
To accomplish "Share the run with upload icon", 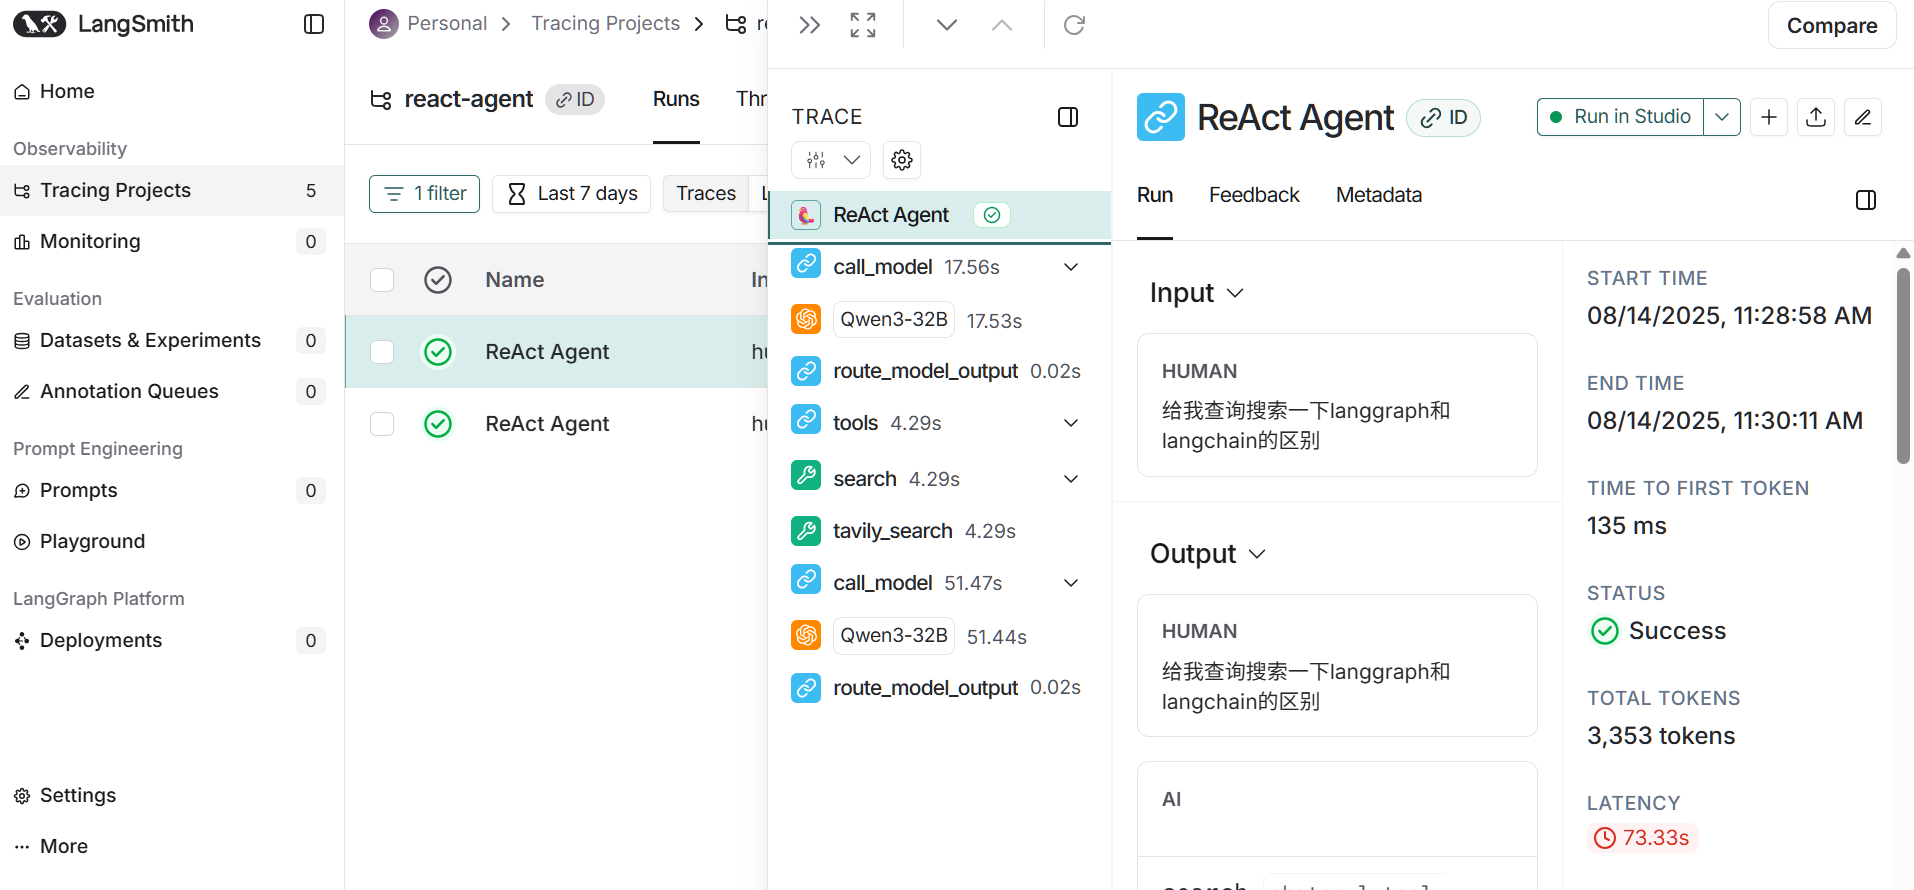I will click(x=1816, y=117).
